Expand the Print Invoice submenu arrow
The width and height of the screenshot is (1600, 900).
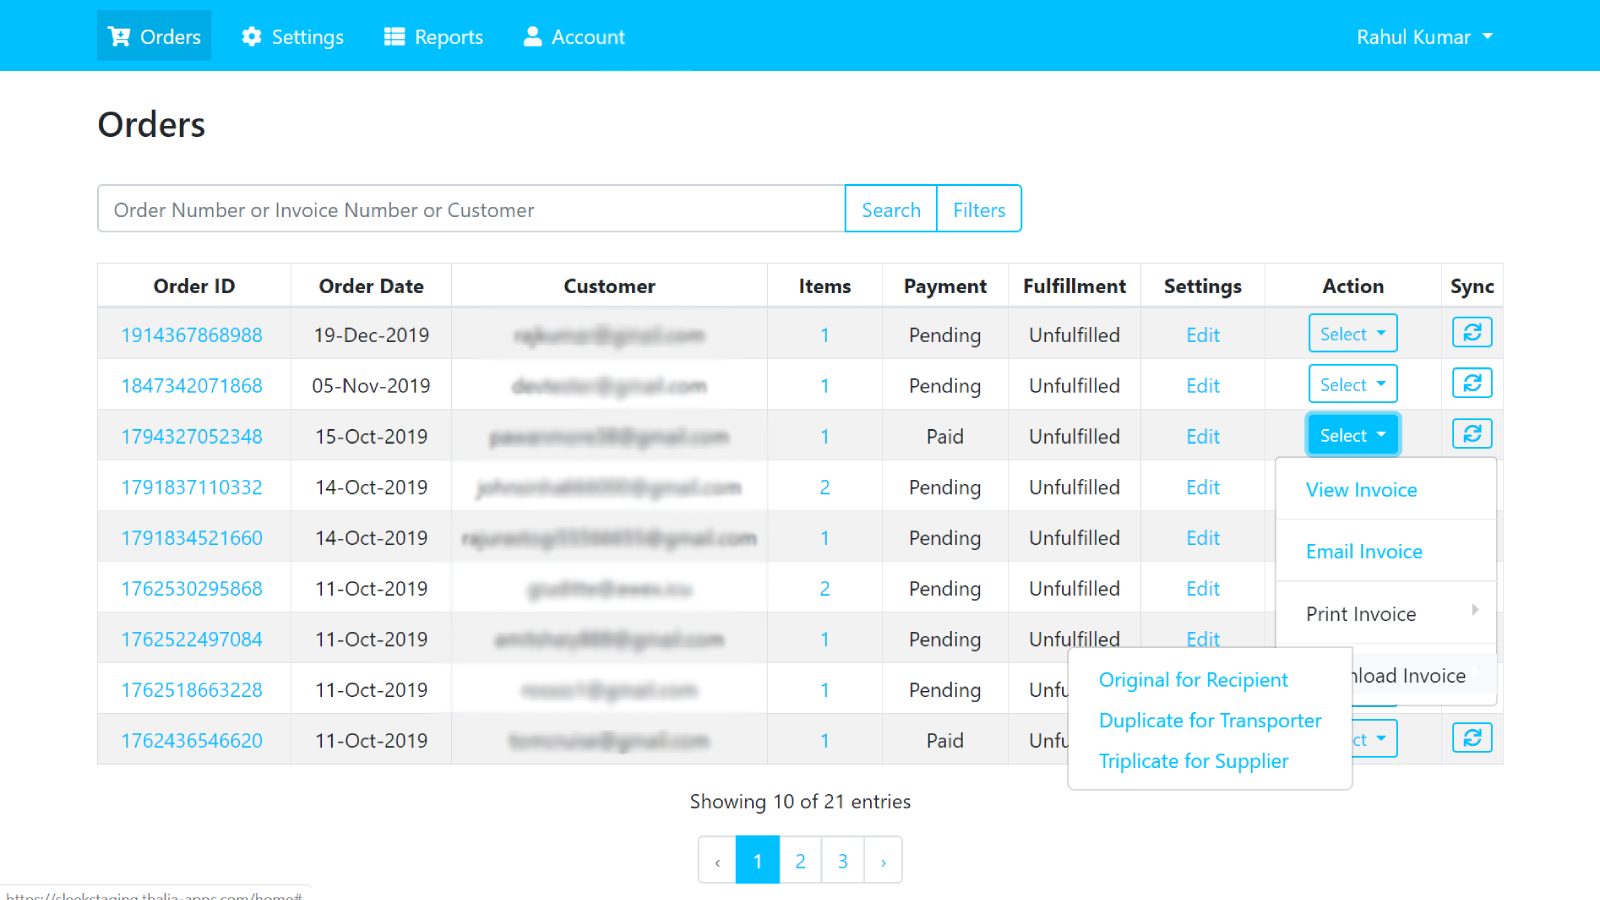click(x=1474, y=611)
